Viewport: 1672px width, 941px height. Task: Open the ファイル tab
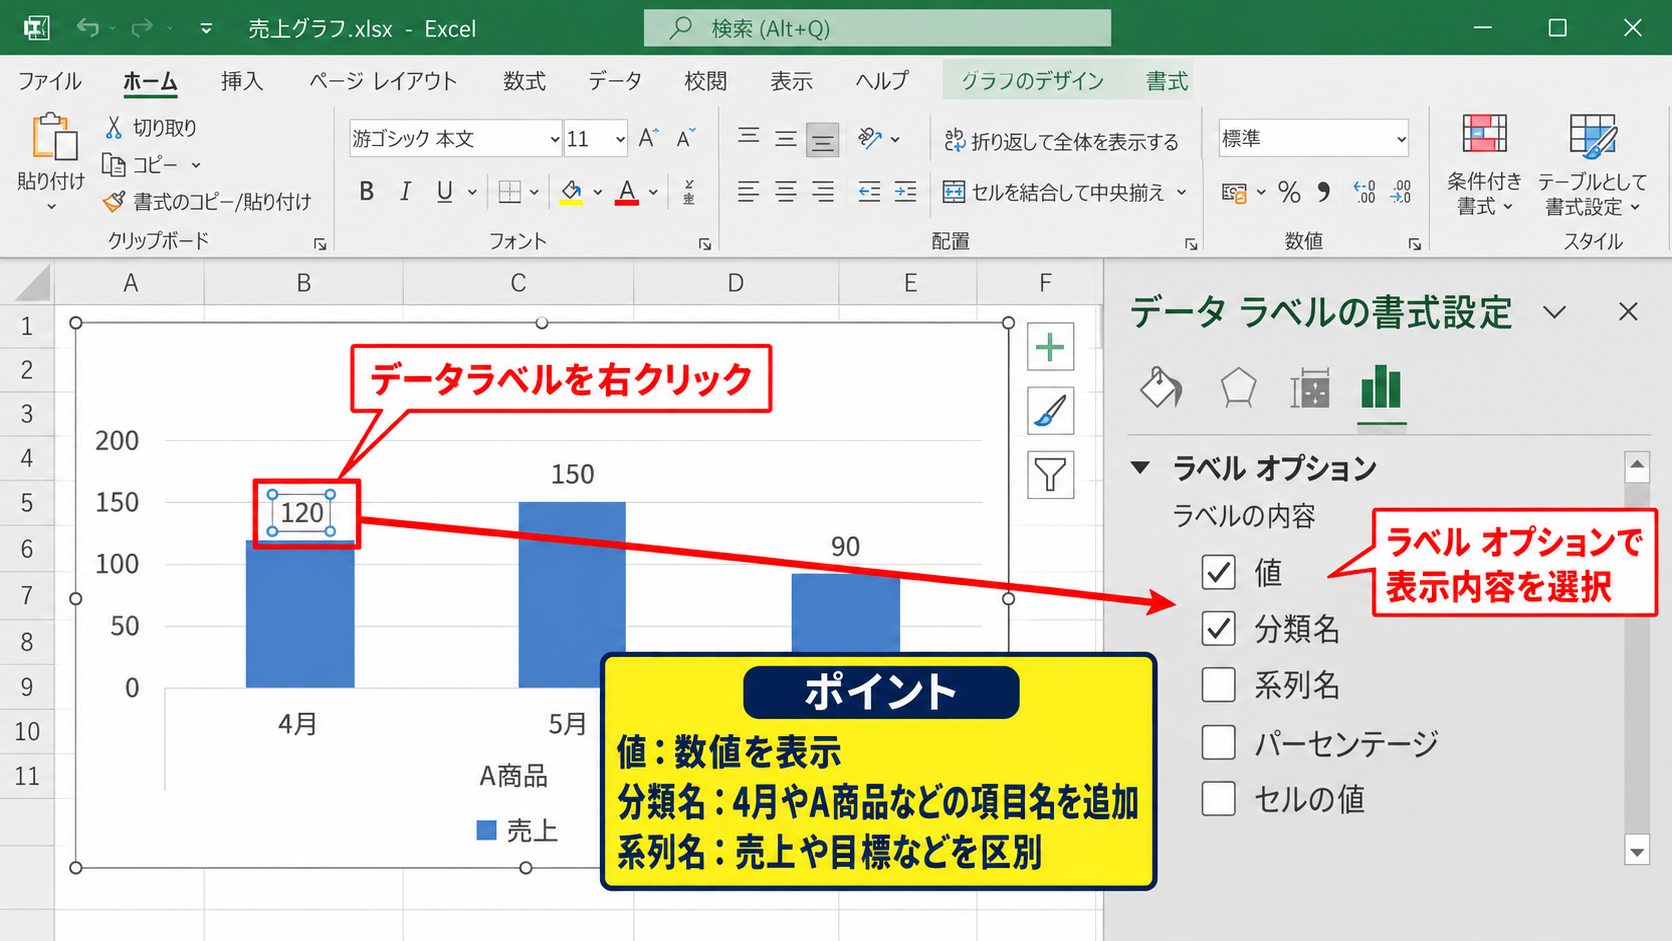(x=50, y=81)
